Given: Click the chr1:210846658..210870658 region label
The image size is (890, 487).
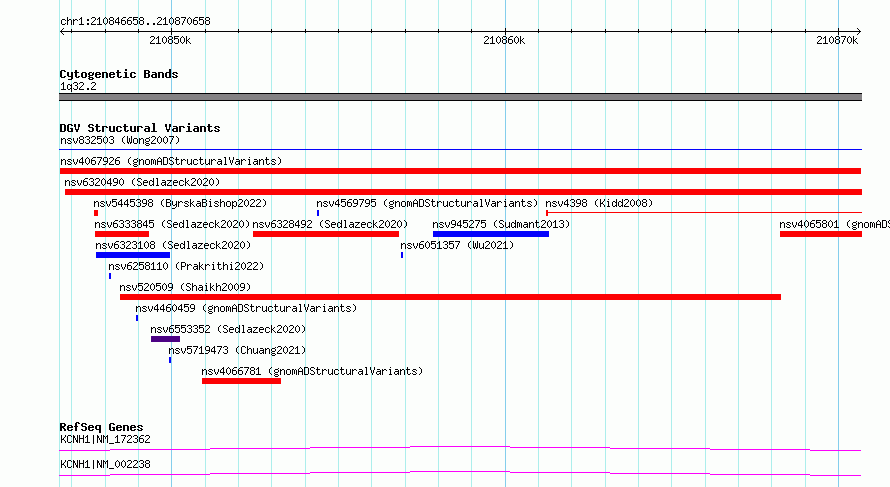Looking at the screenshot, I should pyautogui.click(x=135, y=21).
